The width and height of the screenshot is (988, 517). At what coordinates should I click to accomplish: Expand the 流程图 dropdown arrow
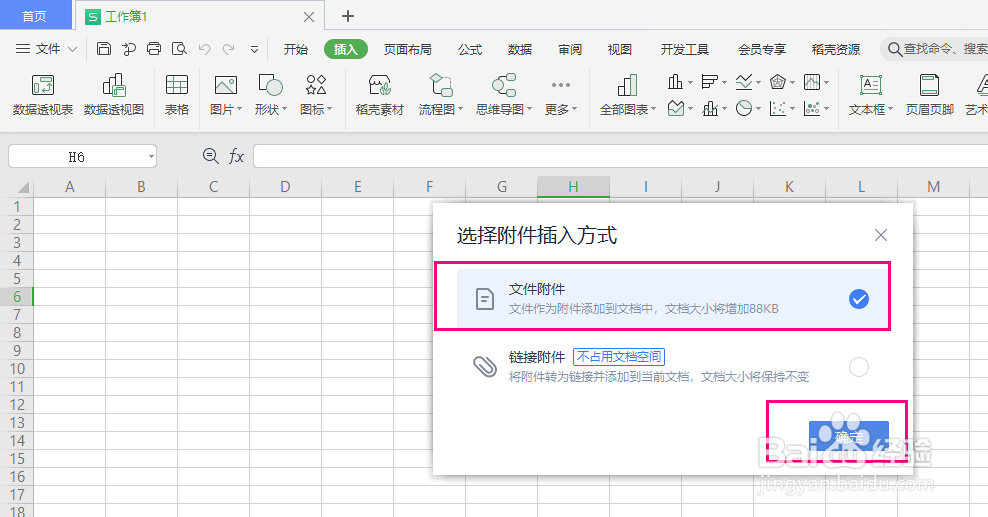coord(461,110)
